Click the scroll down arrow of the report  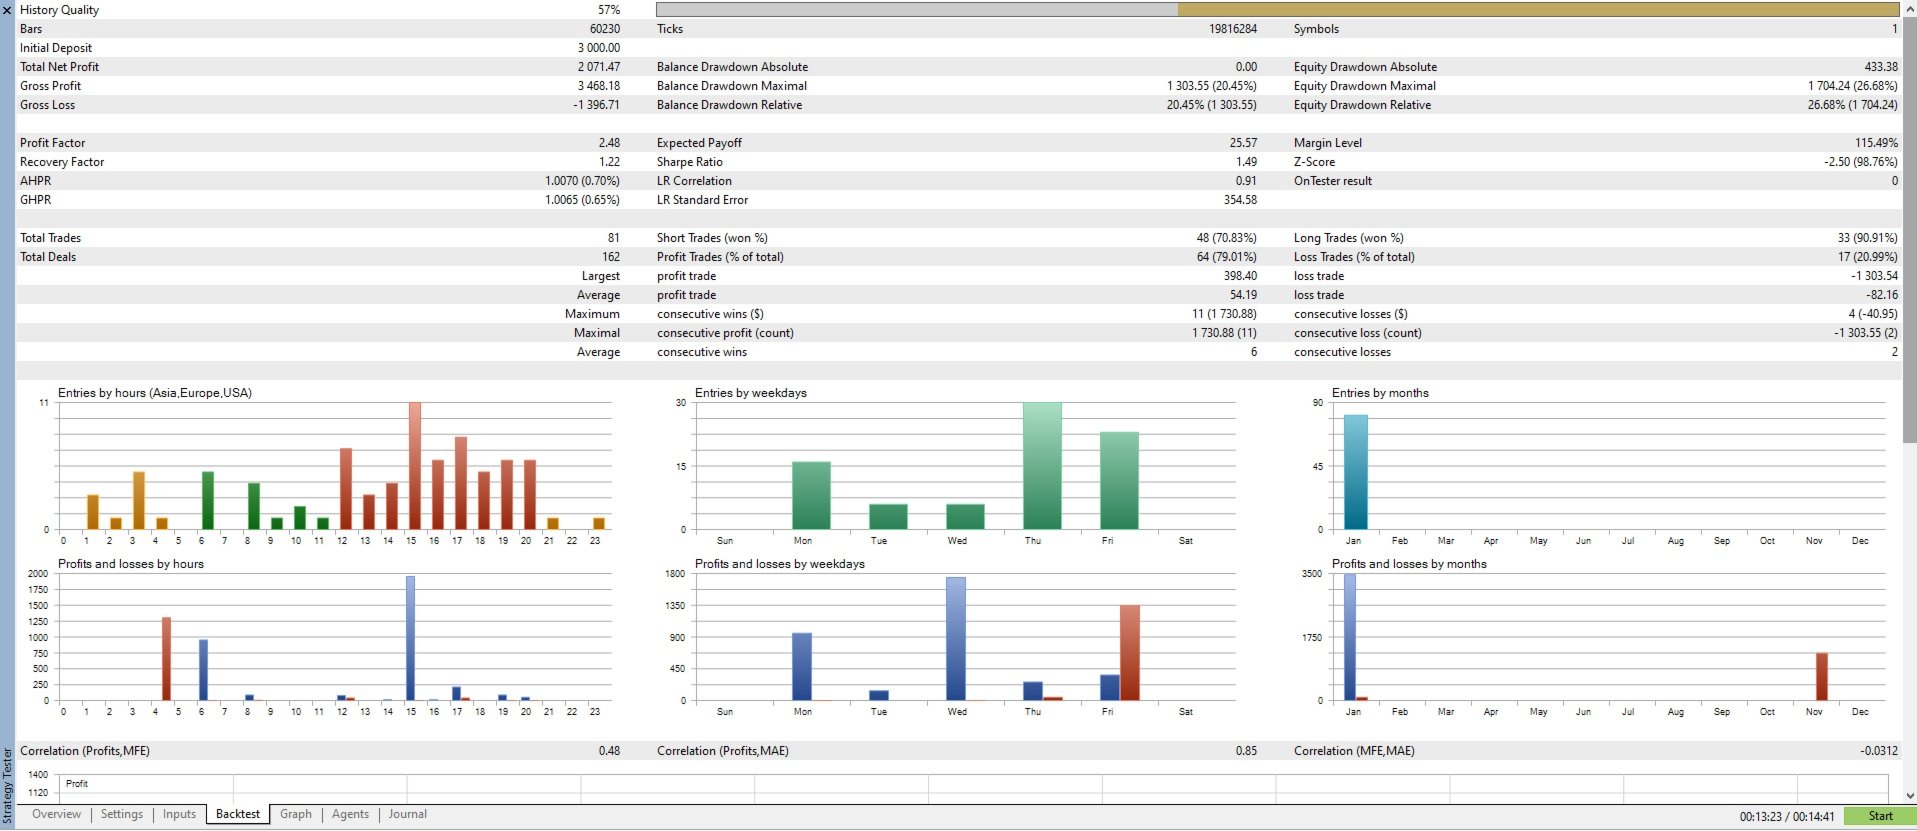pyautogui.click(x=1909, y=795)
